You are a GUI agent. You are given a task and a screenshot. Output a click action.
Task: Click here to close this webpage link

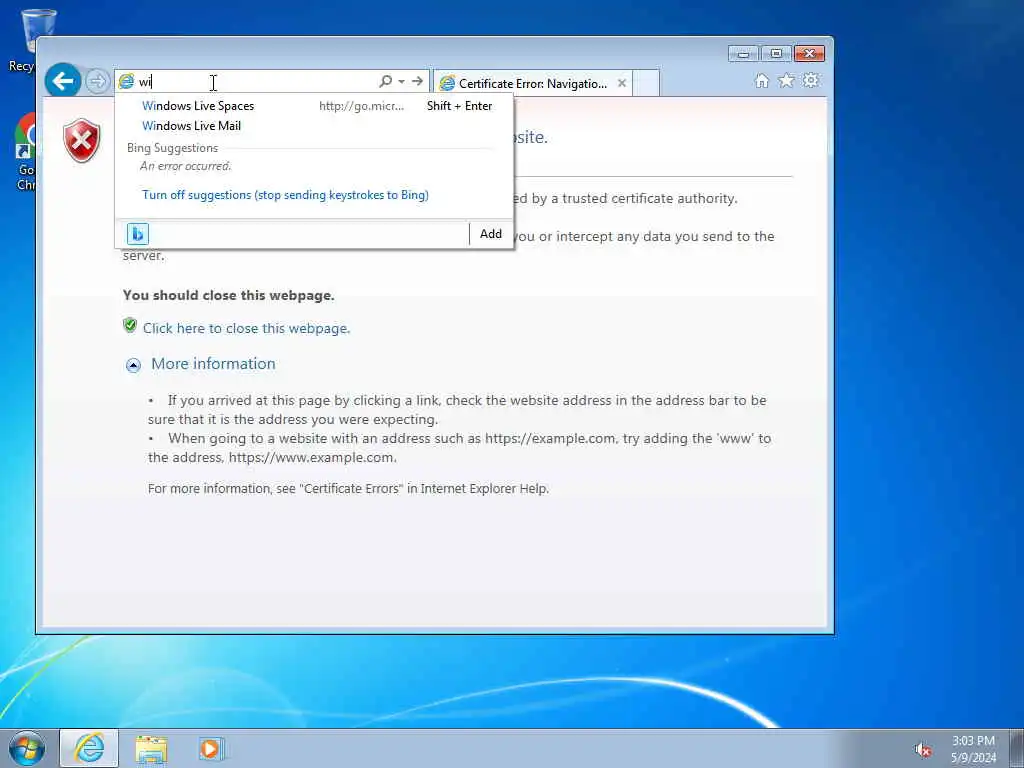point(246,328)
